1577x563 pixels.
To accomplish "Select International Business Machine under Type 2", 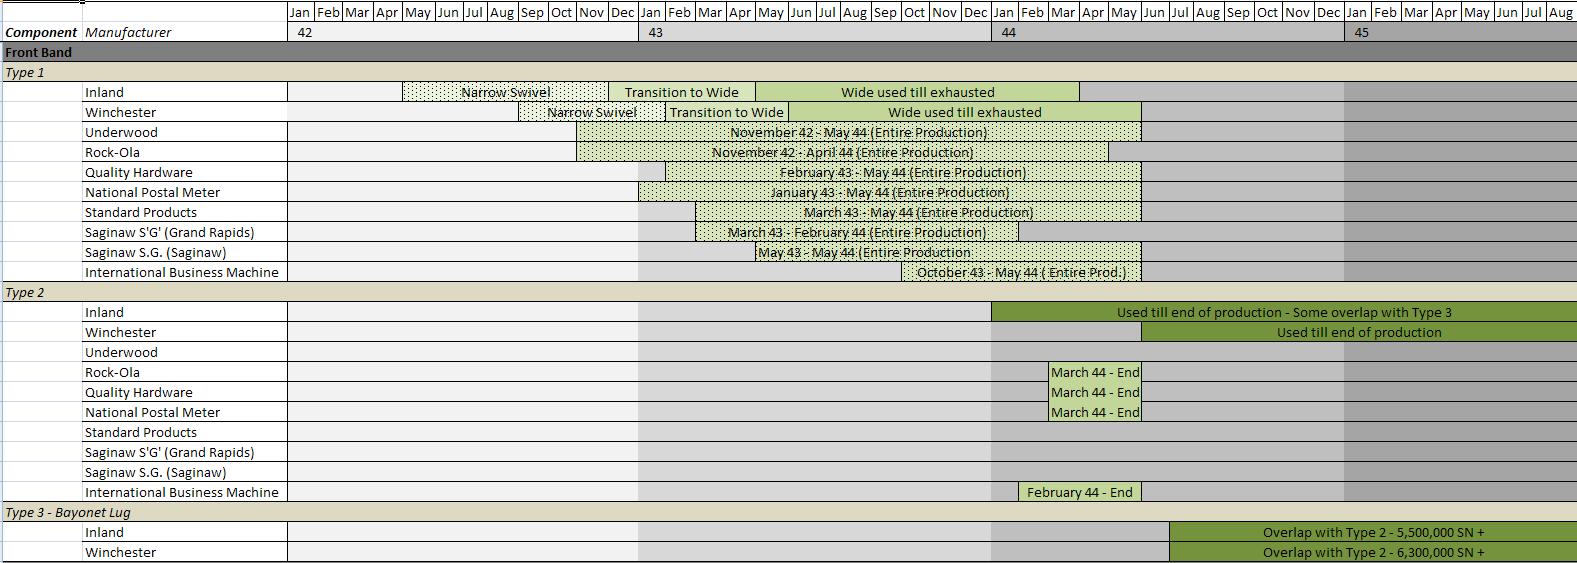I will pos(185,492).
